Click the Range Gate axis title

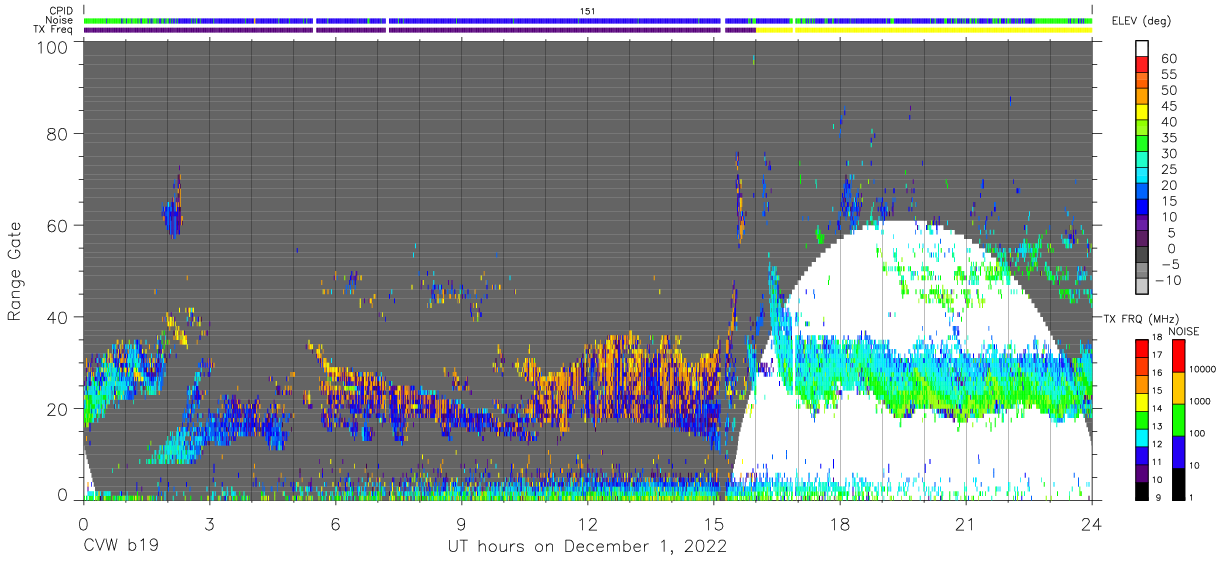click(15, 272)
